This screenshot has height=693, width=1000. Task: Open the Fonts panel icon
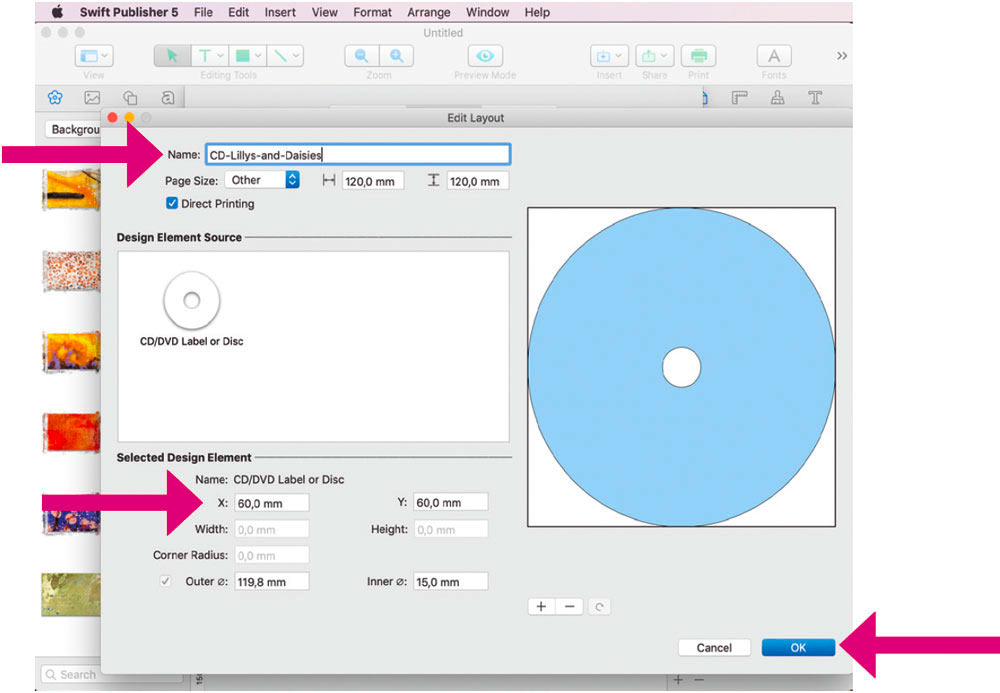tap(774, 56)
